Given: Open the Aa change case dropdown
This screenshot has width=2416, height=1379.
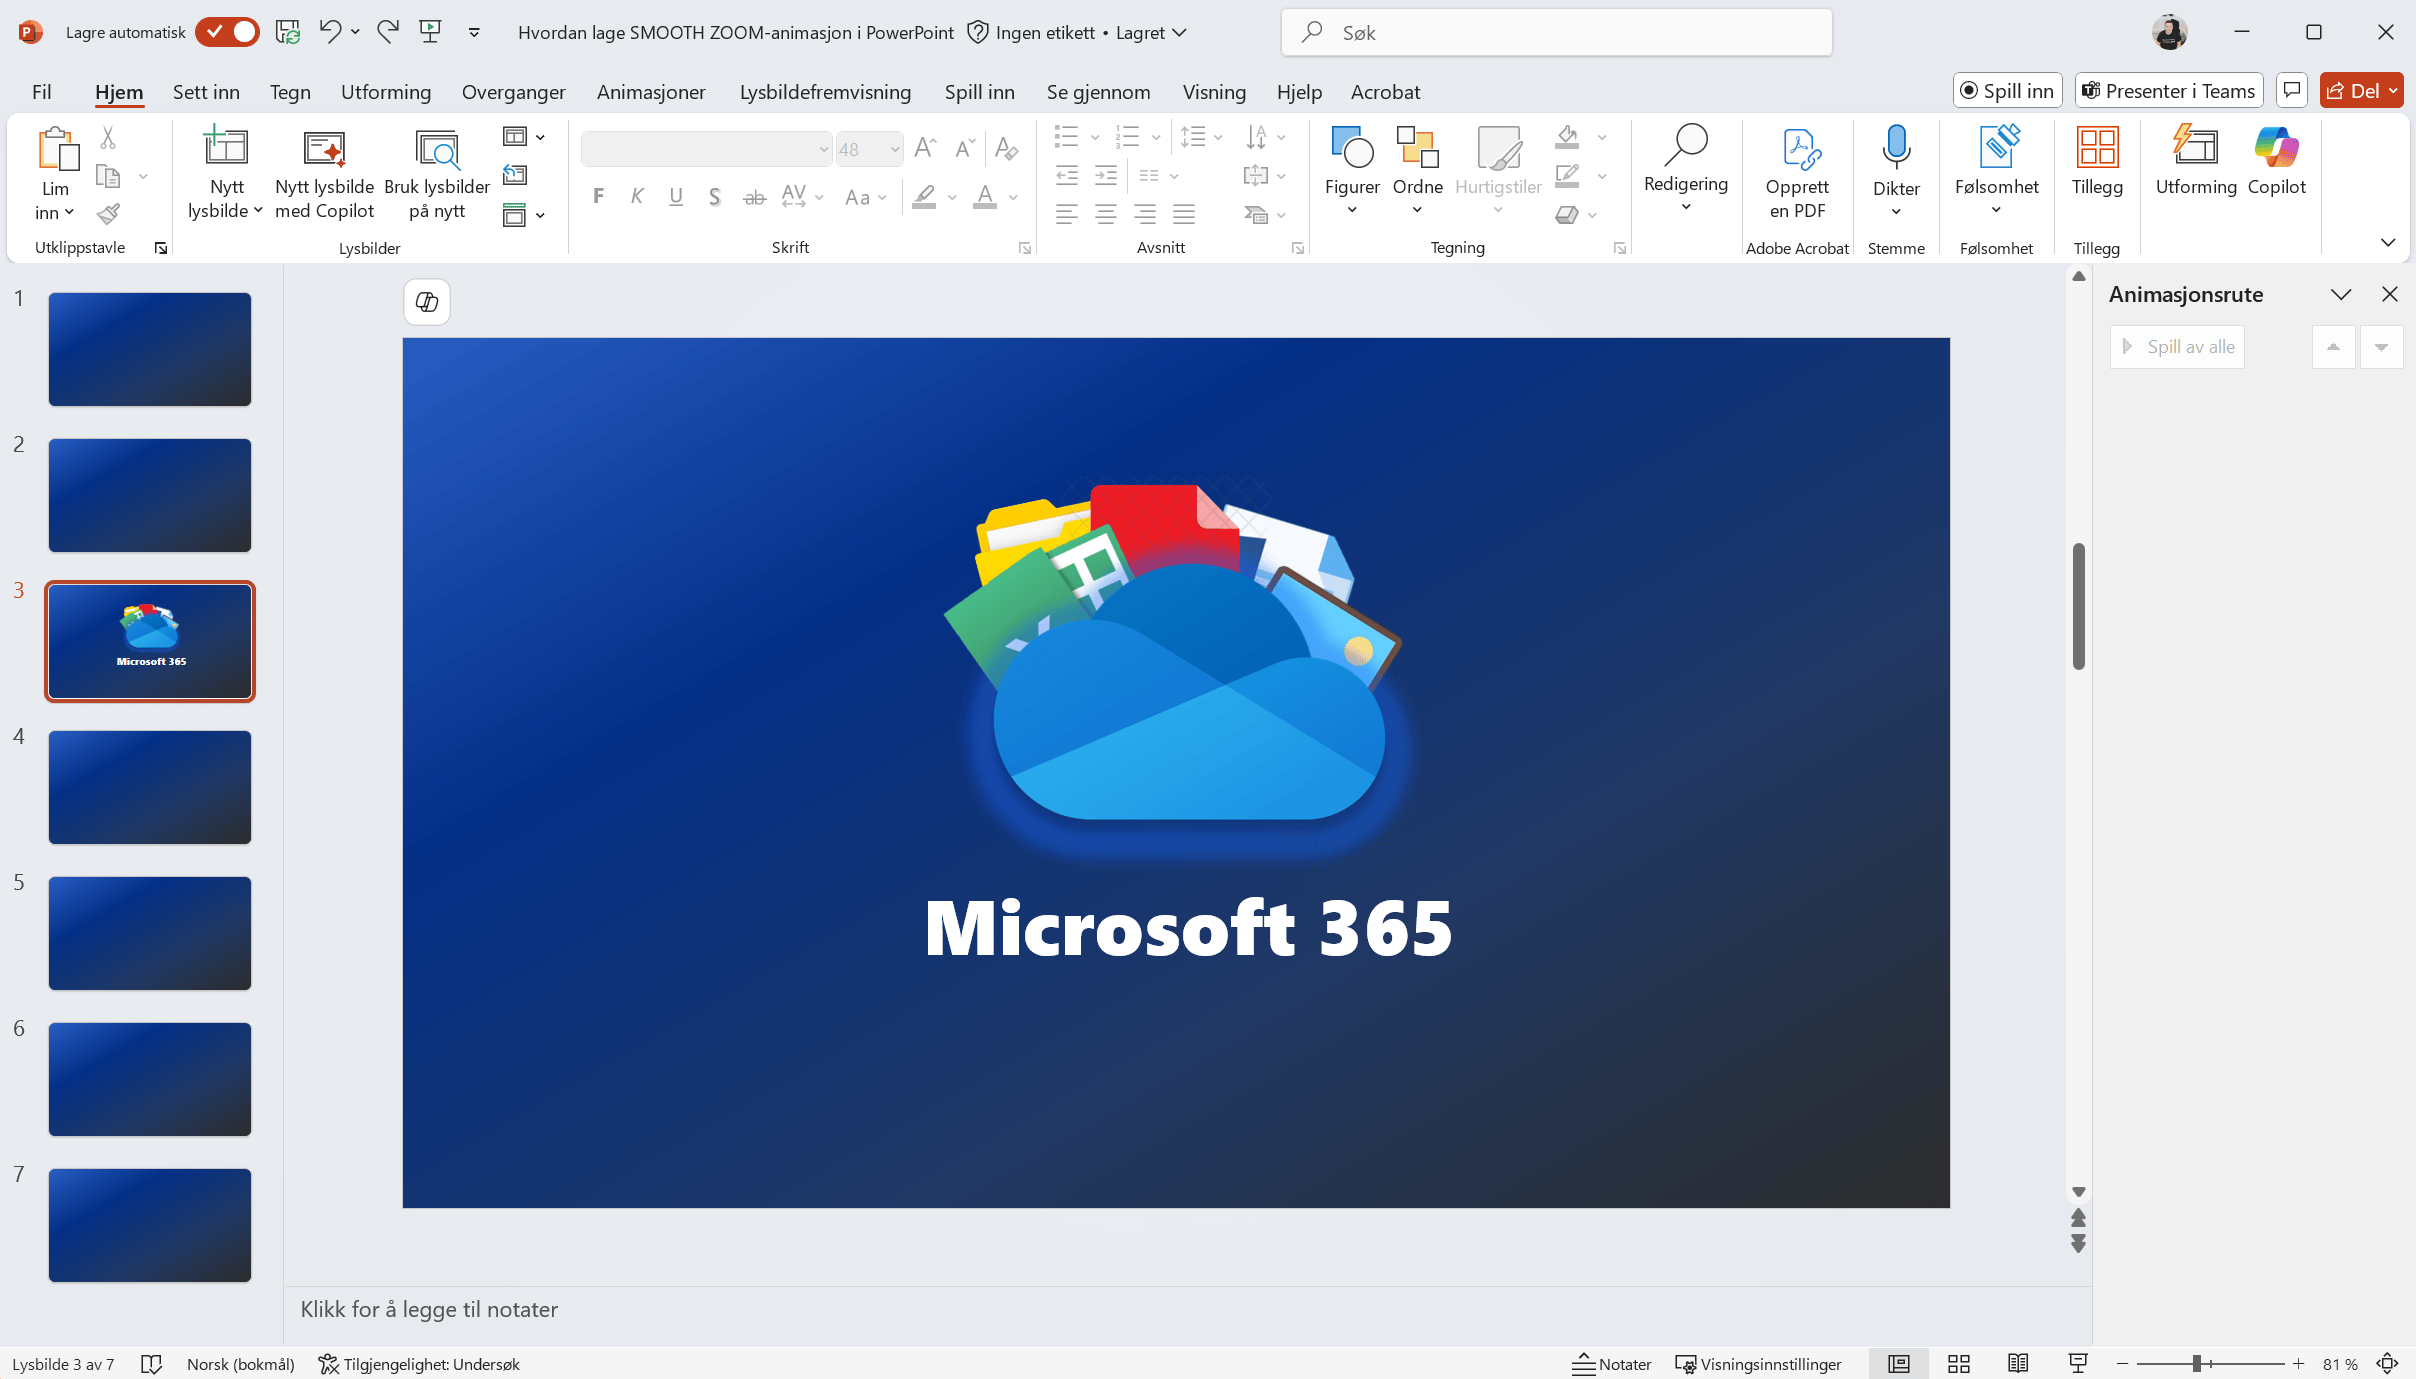Looking at the screenshot, I should click(x=865, y=197).
